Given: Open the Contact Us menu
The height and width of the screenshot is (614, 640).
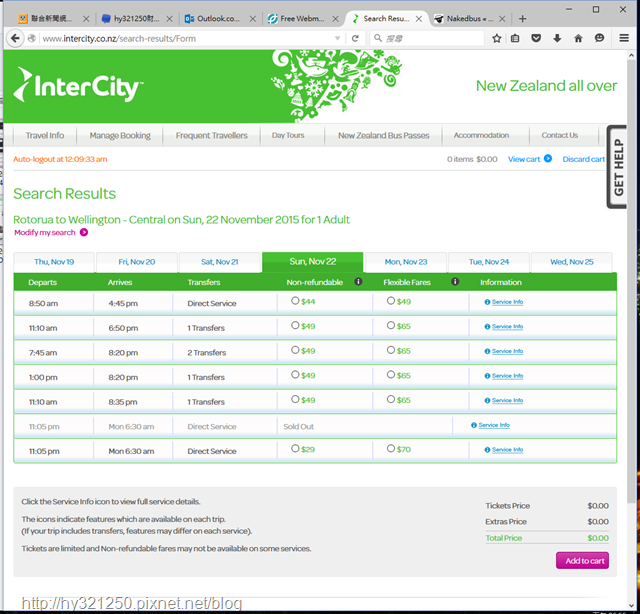Looking at the screenshot, I should click(x=560, y=136).
